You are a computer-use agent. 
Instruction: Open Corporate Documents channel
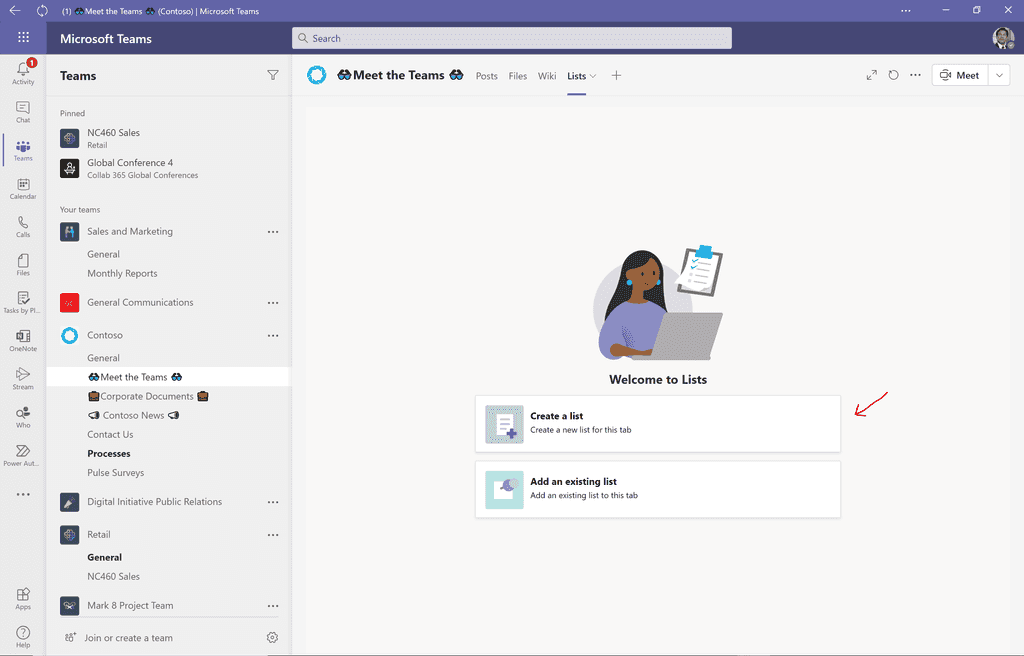pos(148,396)
